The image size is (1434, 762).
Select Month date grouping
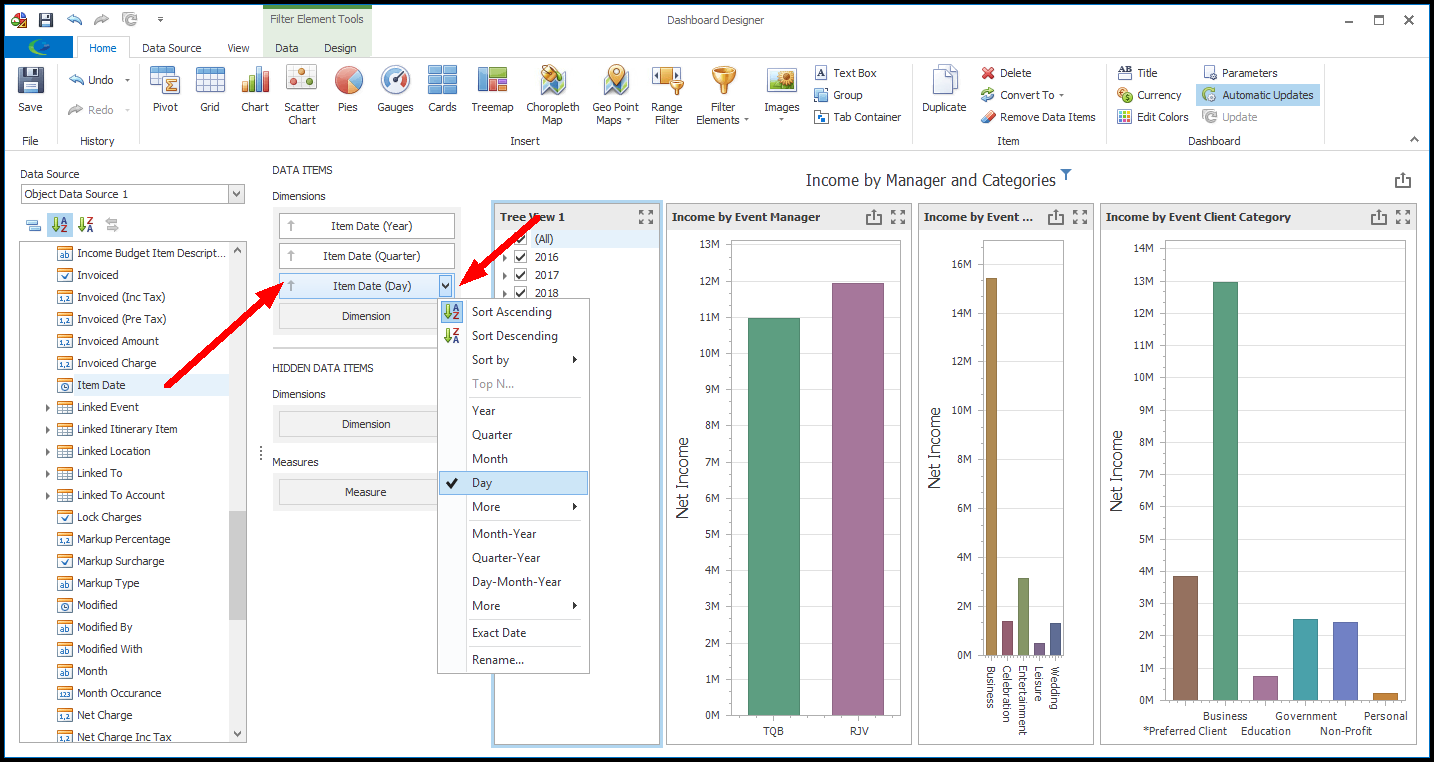tap(514, 459)
